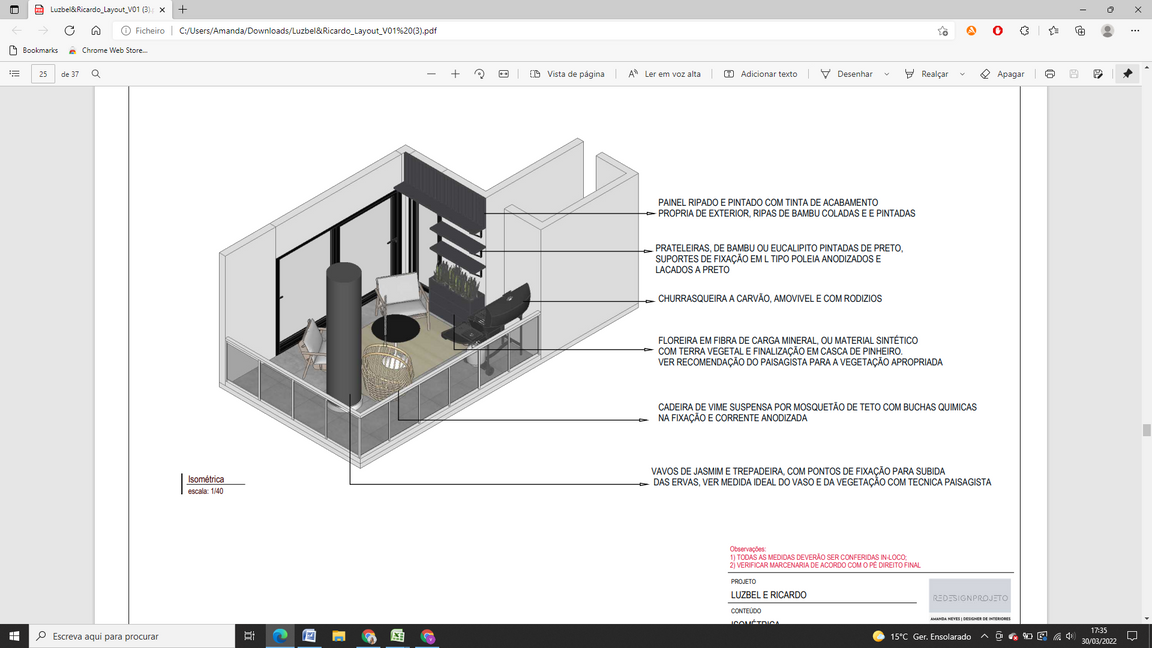This screenshot has width=1152, height=648.
Task: Click the LUZBEL E RICARDO project name
Action: (x=768, y=595)
